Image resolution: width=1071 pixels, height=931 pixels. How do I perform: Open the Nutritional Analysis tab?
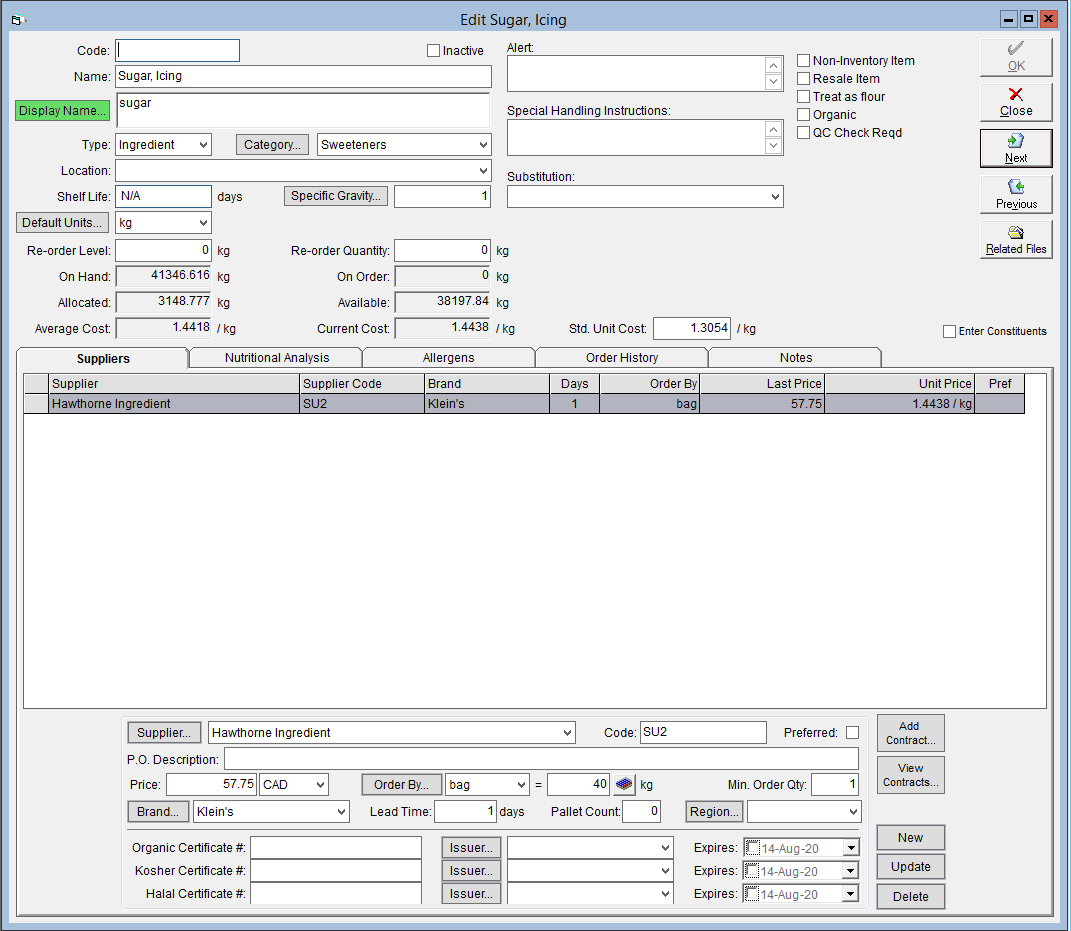click(277, 358)
